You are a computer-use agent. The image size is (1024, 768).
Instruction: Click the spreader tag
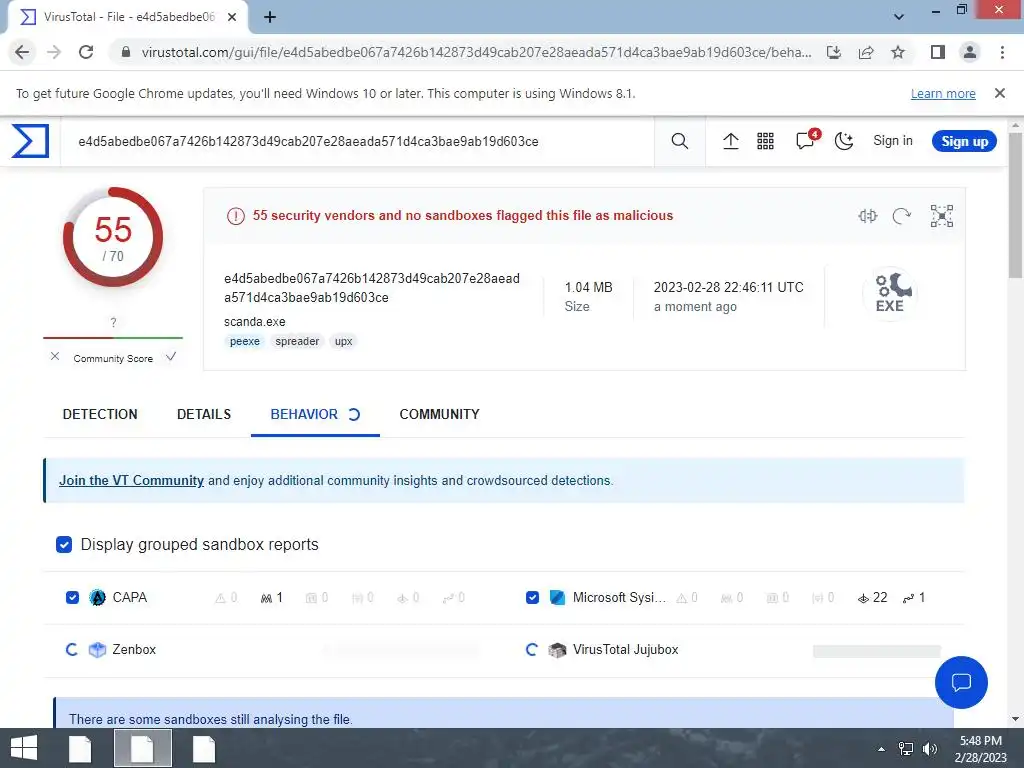click(297, 341)
